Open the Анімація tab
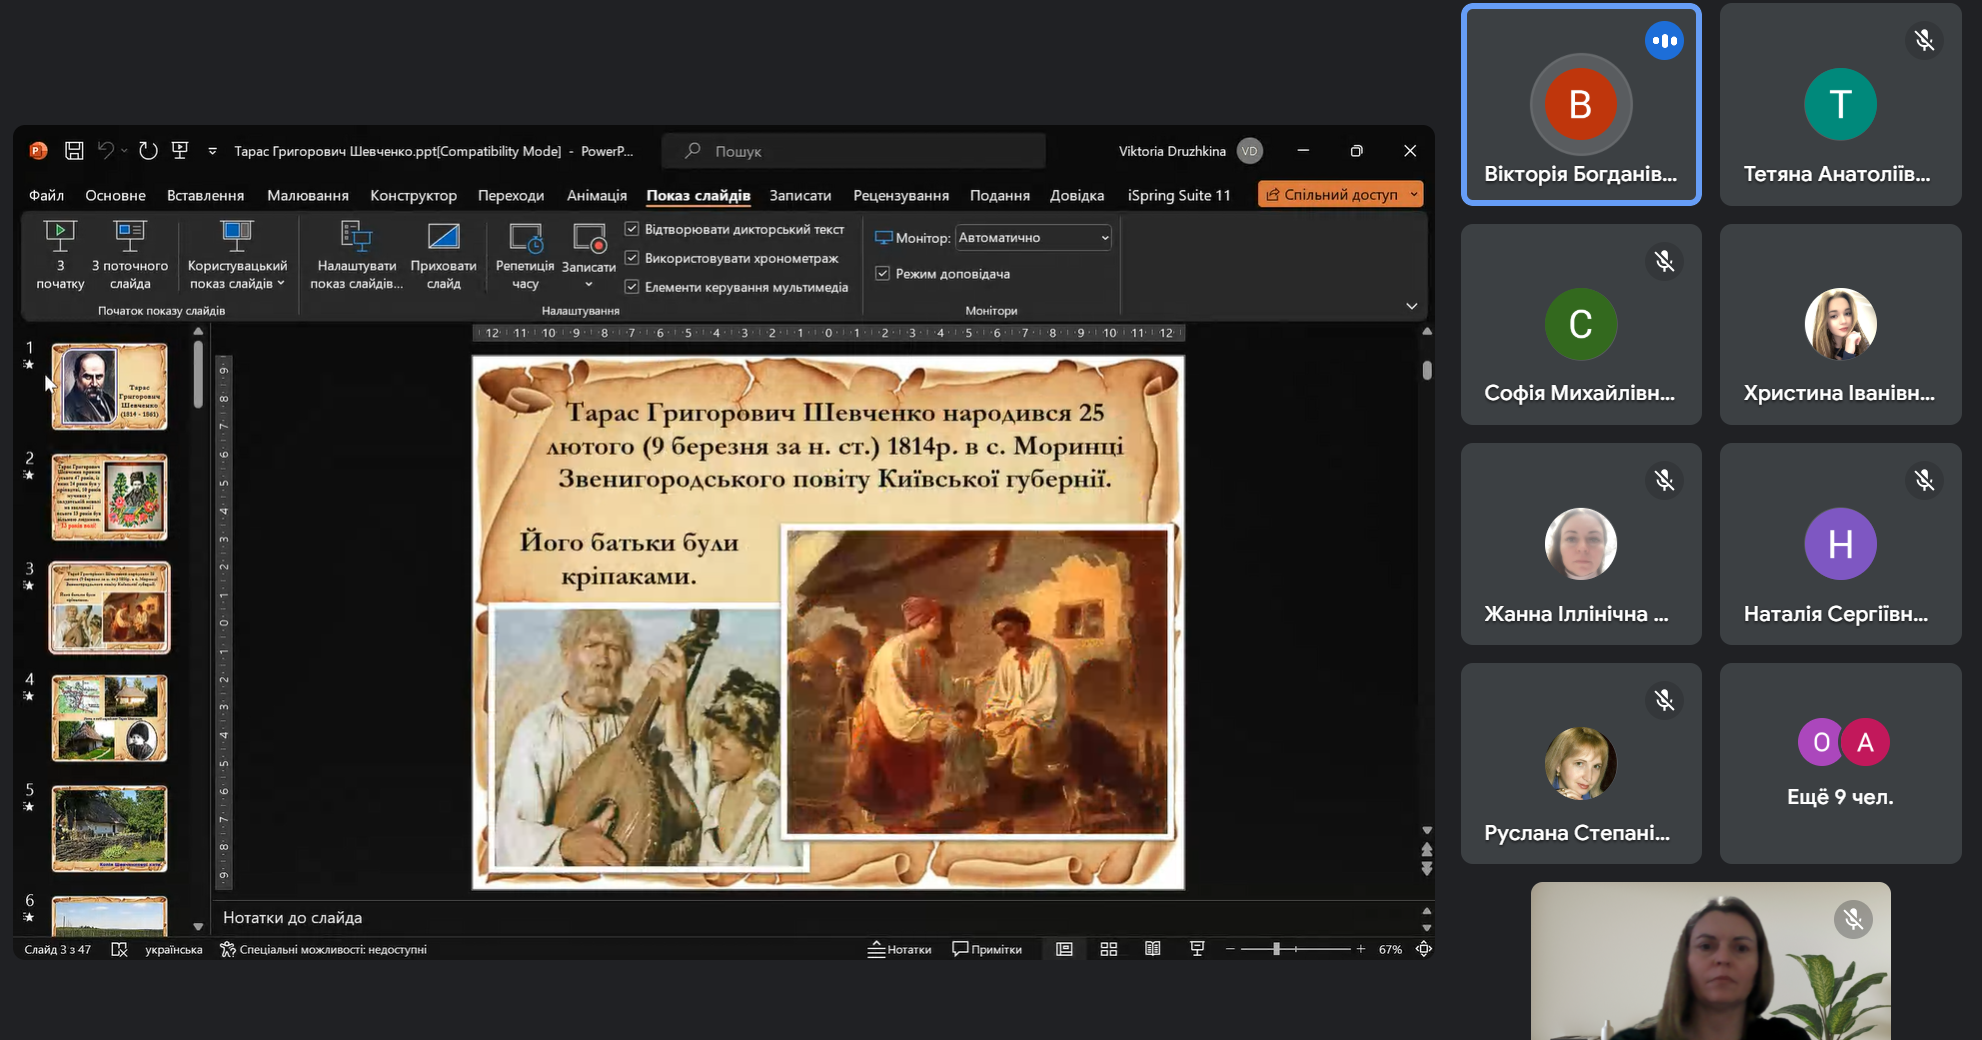This screenshot has width=1982, height=1040. [597, 195]
